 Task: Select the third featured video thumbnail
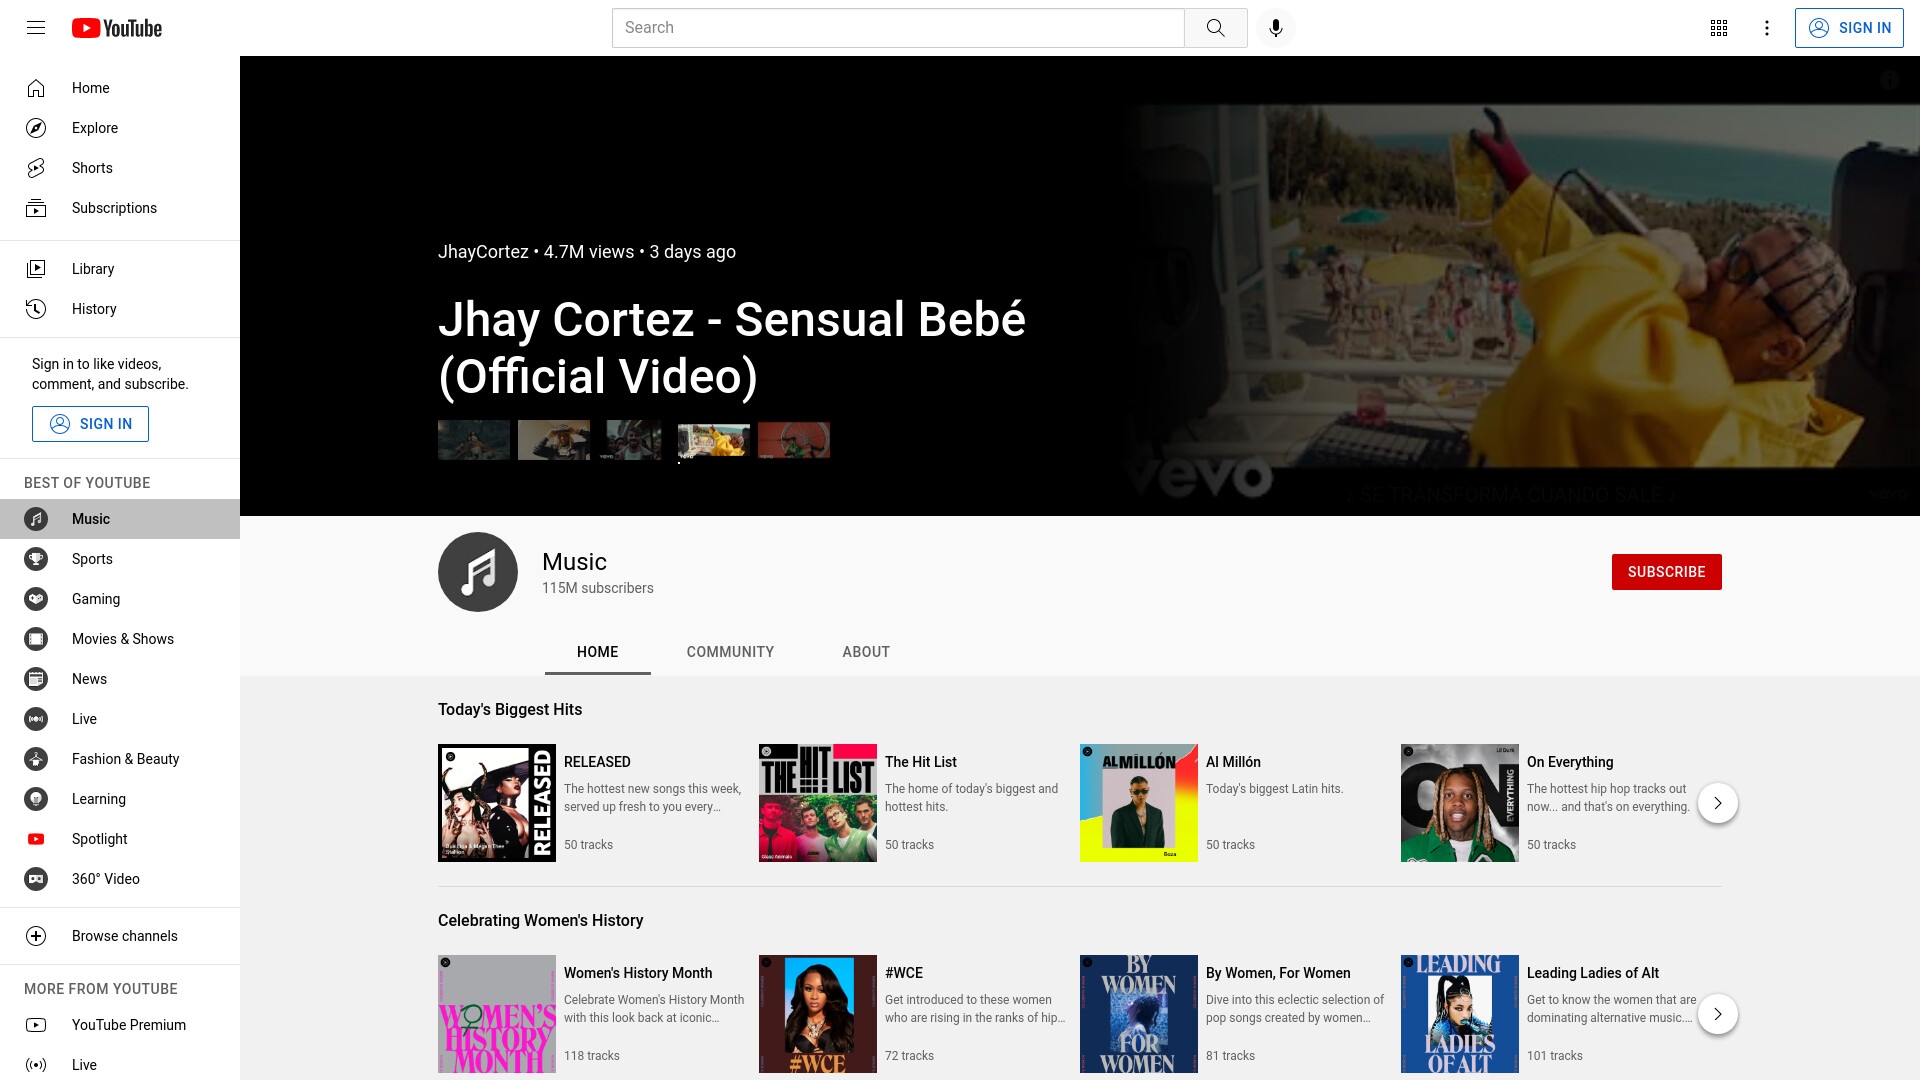634,440
